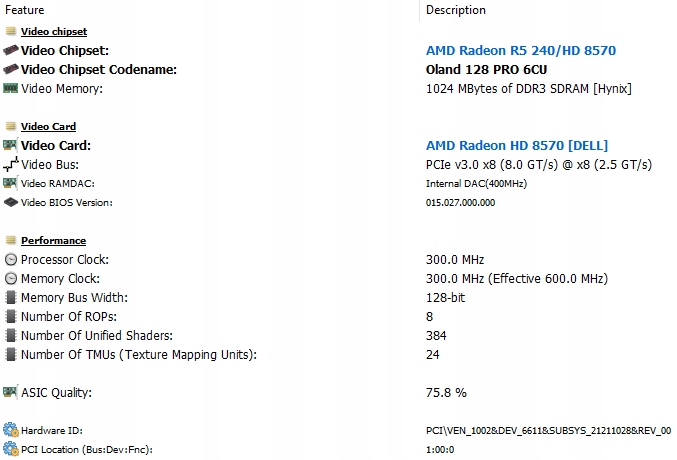677x460 pixels.
Task: Select the Video Card section heading
Action: [48, 127]
